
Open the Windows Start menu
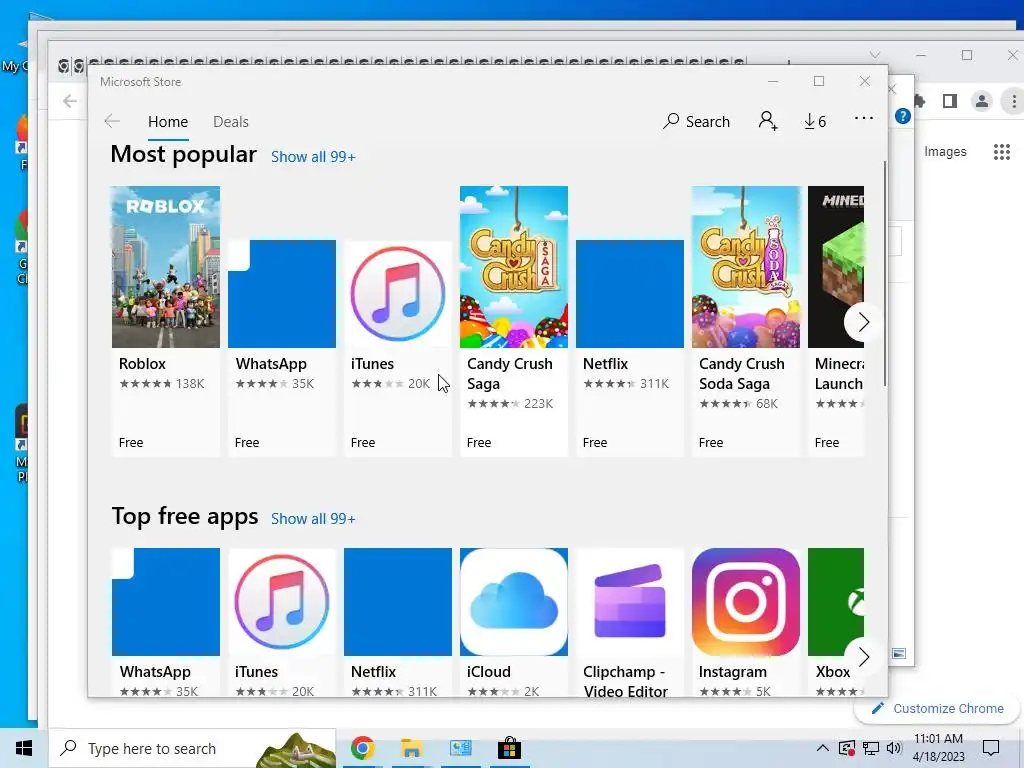coord(24,748)
